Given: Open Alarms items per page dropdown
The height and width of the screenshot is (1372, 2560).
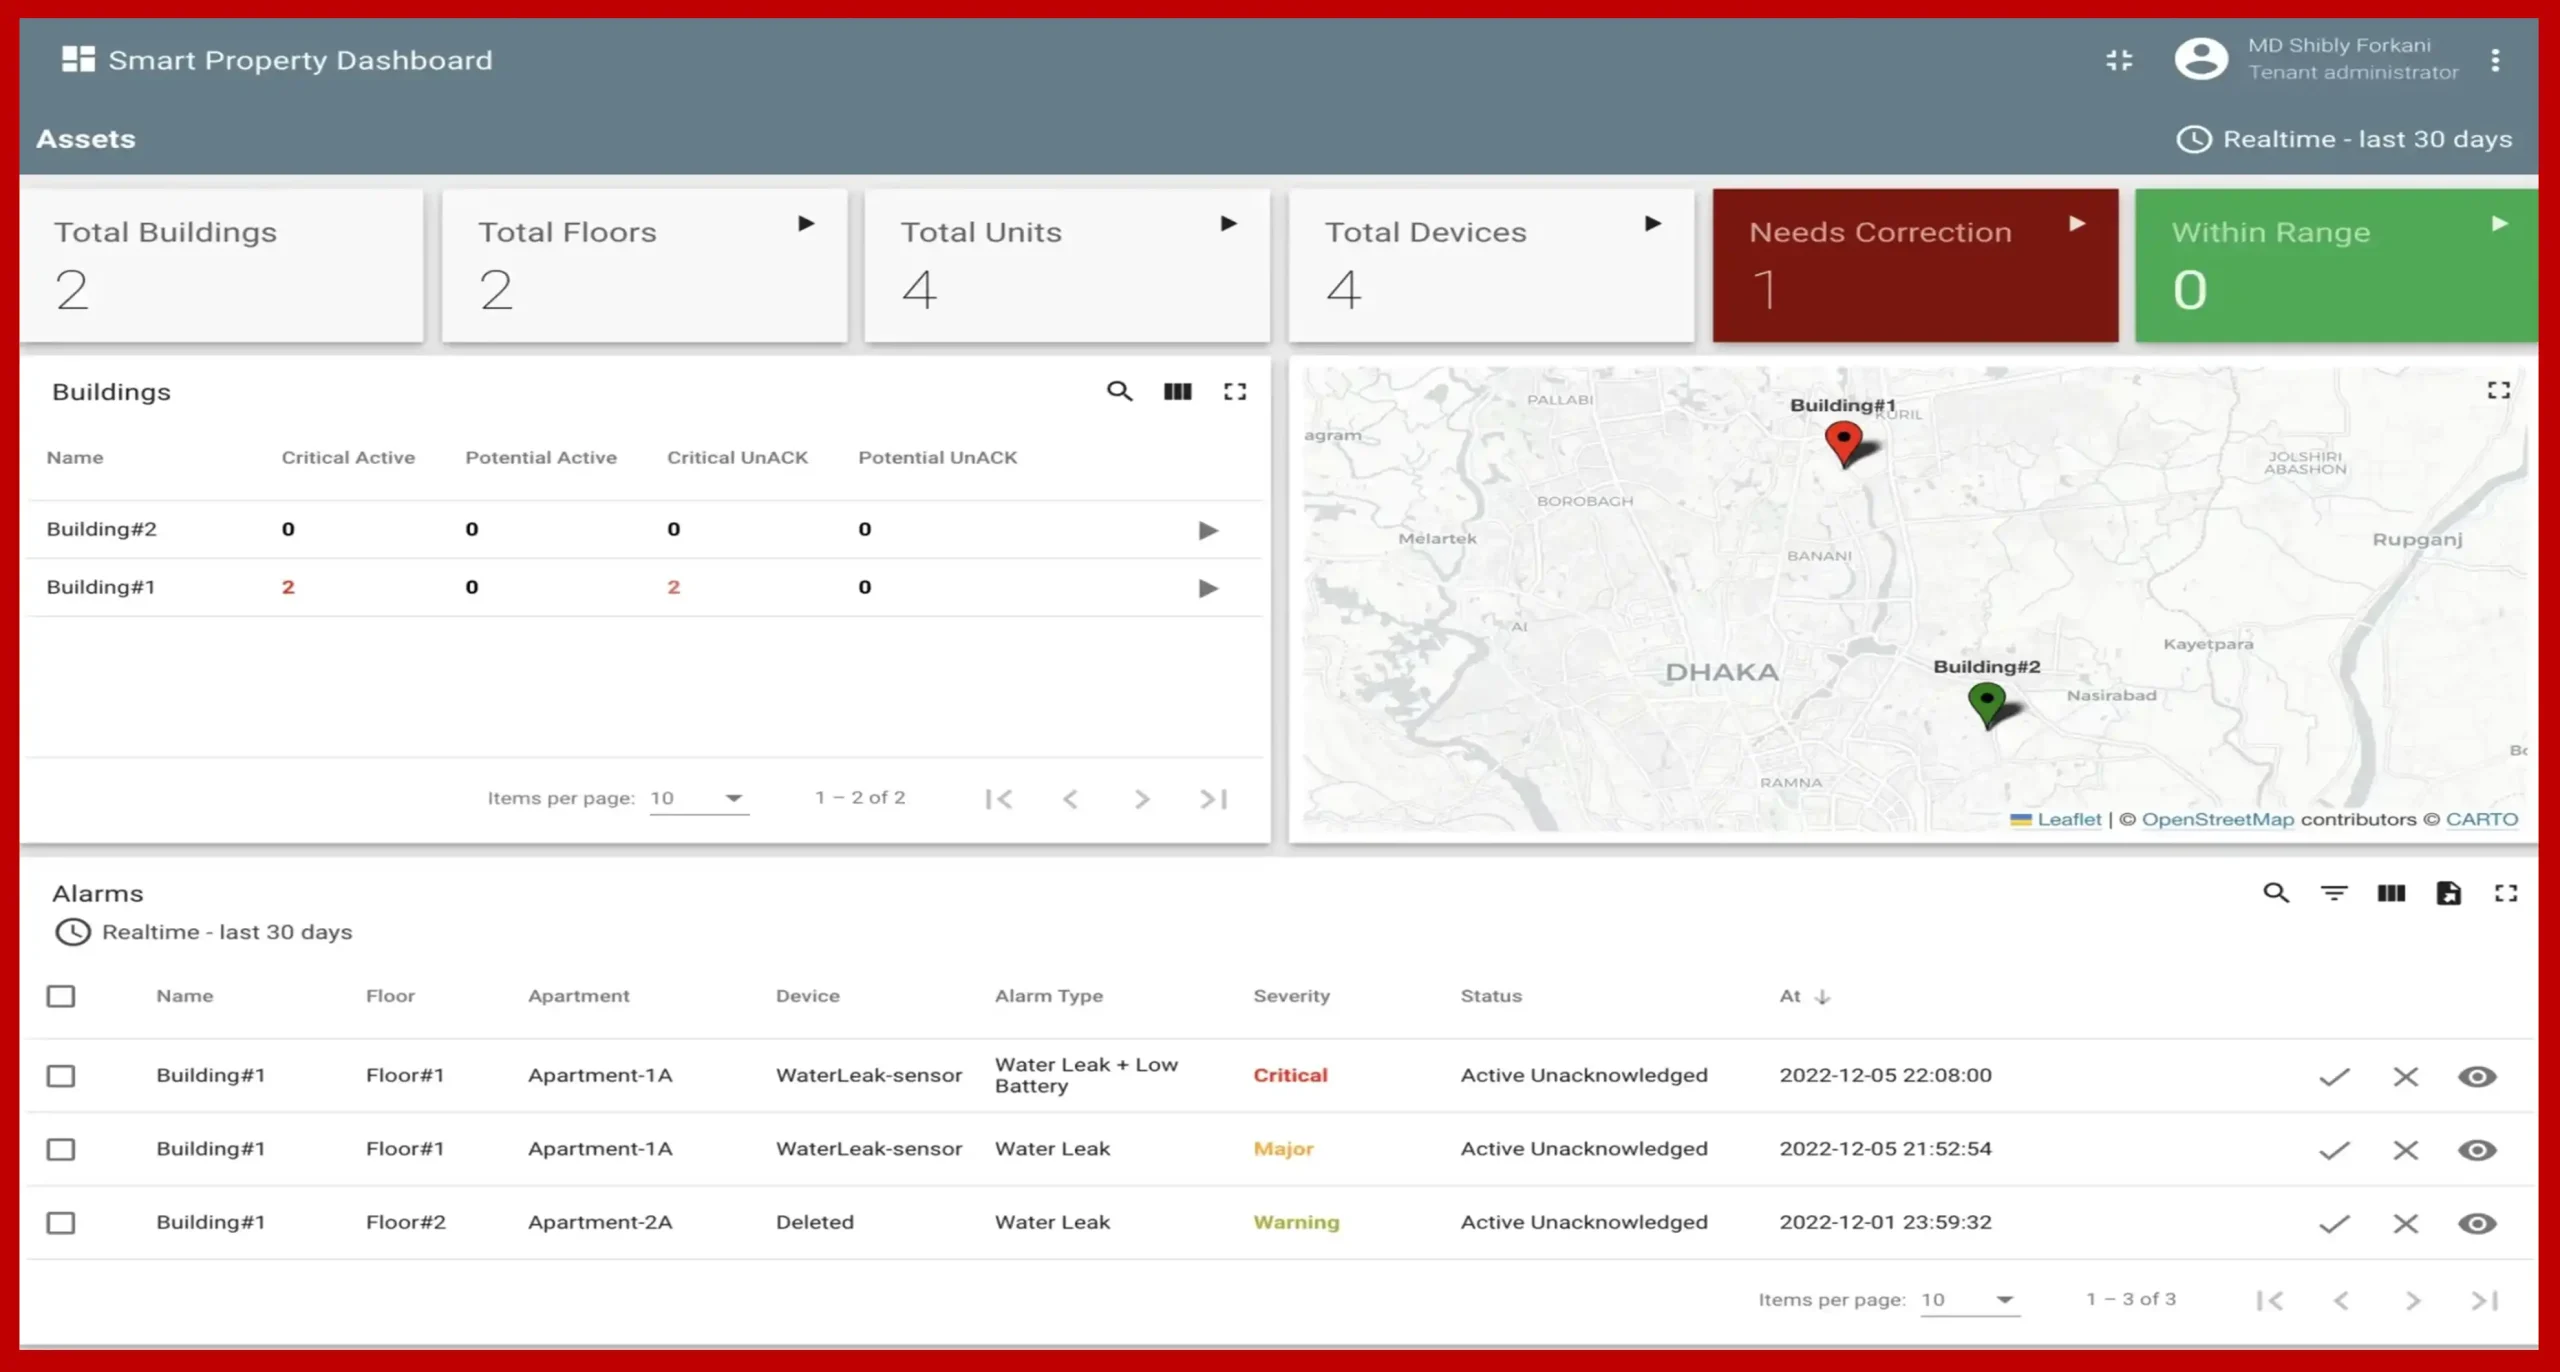Looking at the screenshot, I should 1969,1299.
